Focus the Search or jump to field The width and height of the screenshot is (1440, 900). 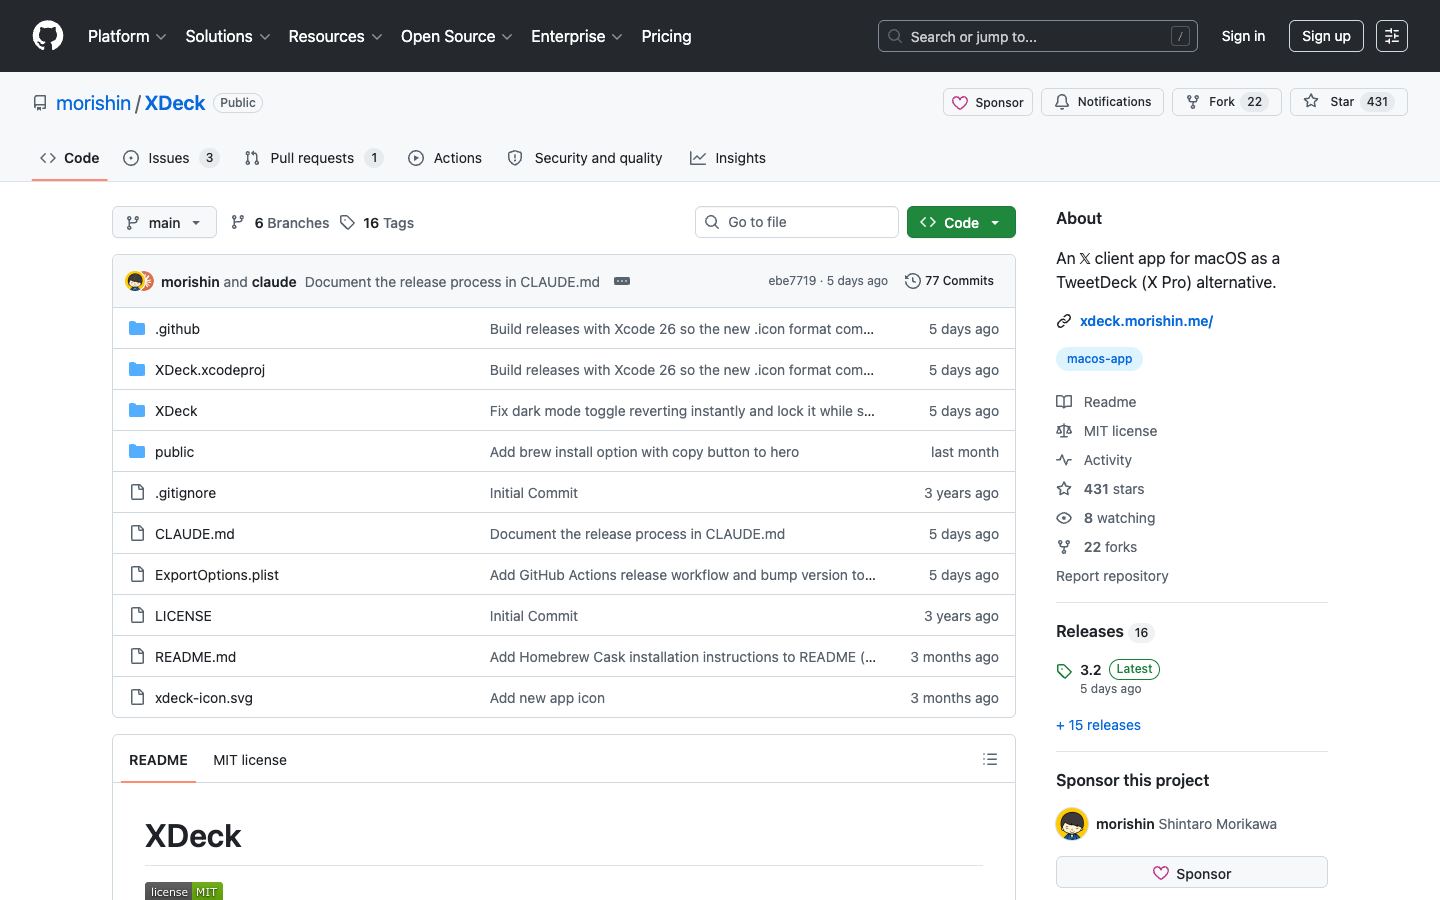(1038, 36)
